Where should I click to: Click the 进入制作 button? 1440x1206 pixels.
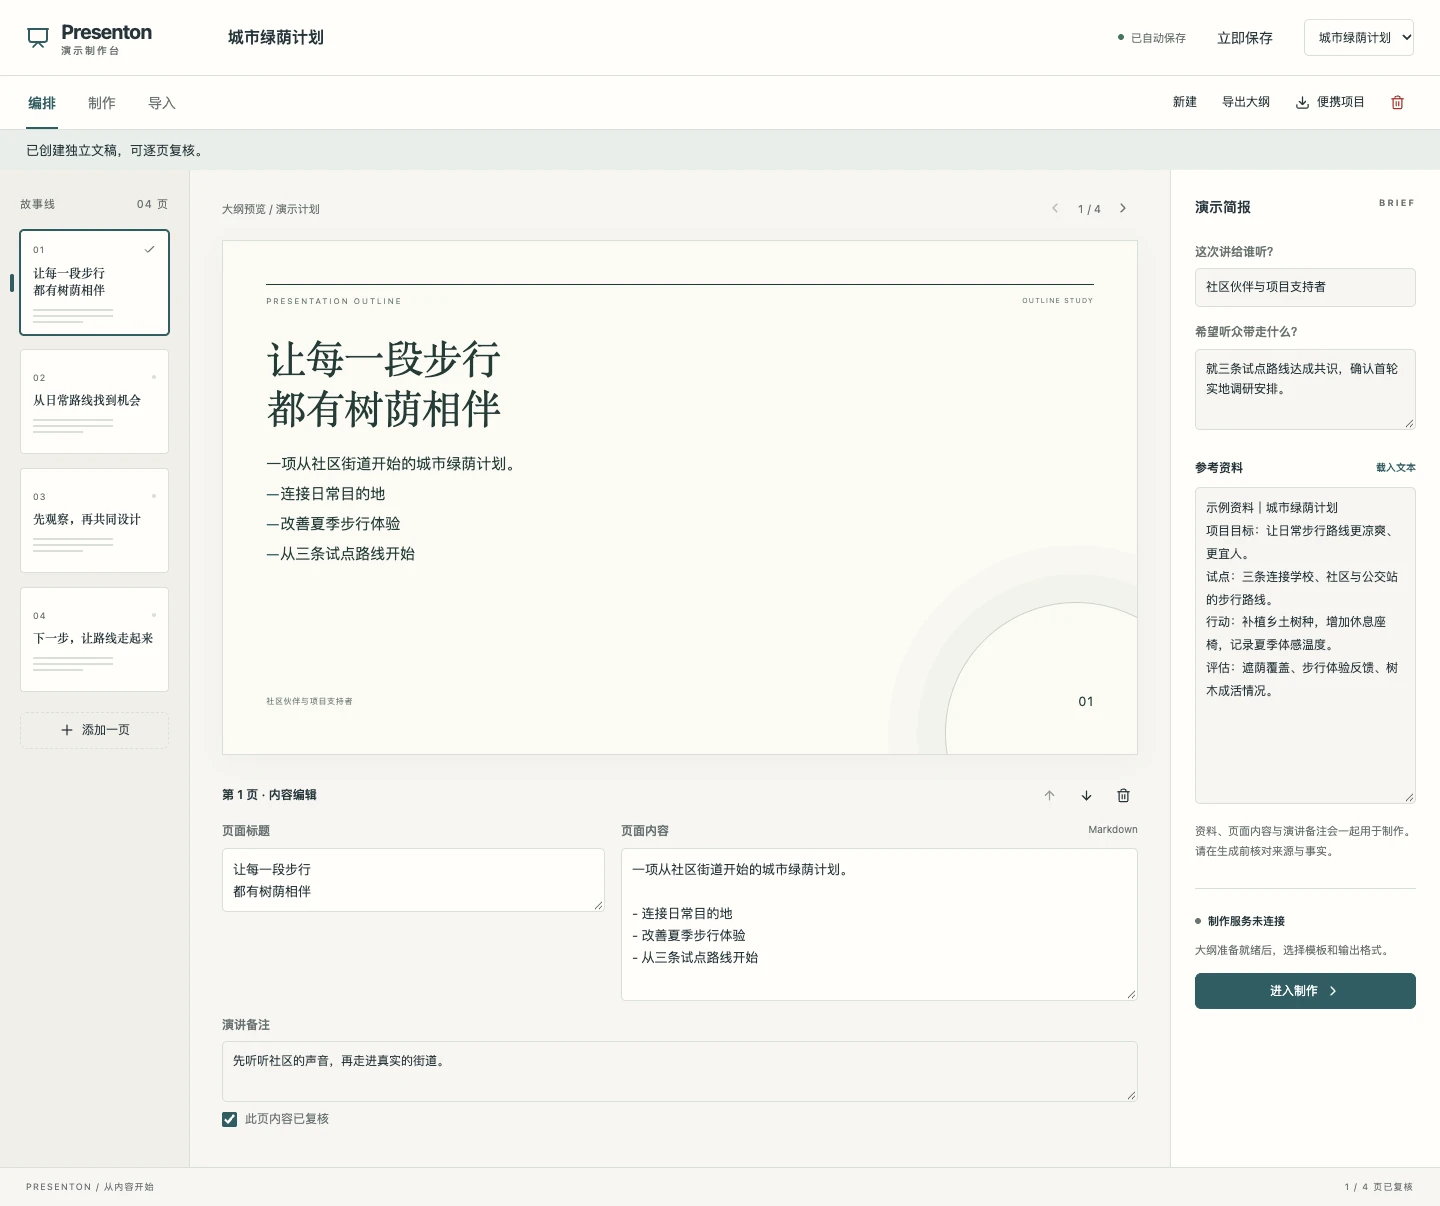(x=1305, y=991)
